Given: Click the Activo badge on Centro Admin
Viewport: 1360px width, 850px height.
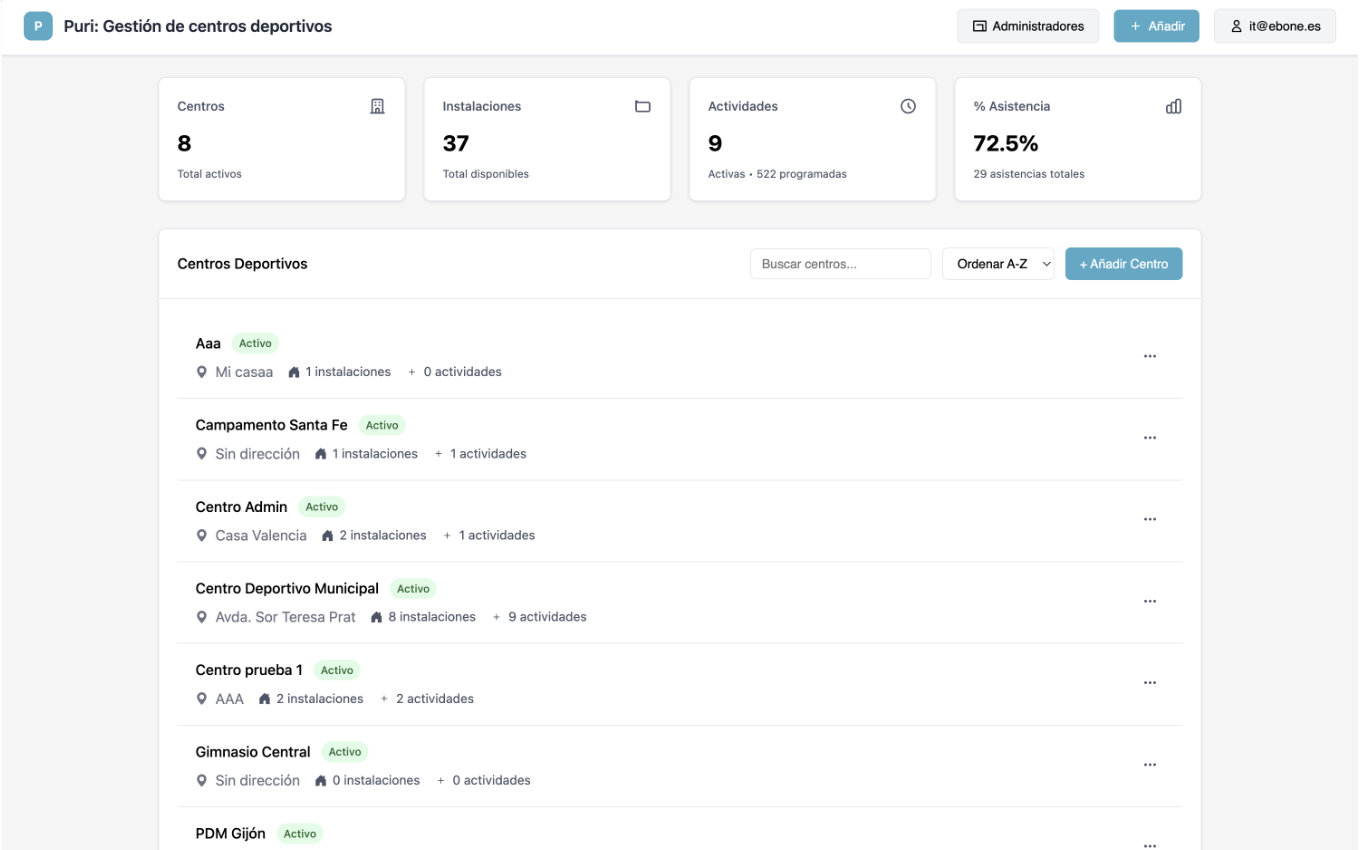Looking at the screenshot, I should click(322, 507).
